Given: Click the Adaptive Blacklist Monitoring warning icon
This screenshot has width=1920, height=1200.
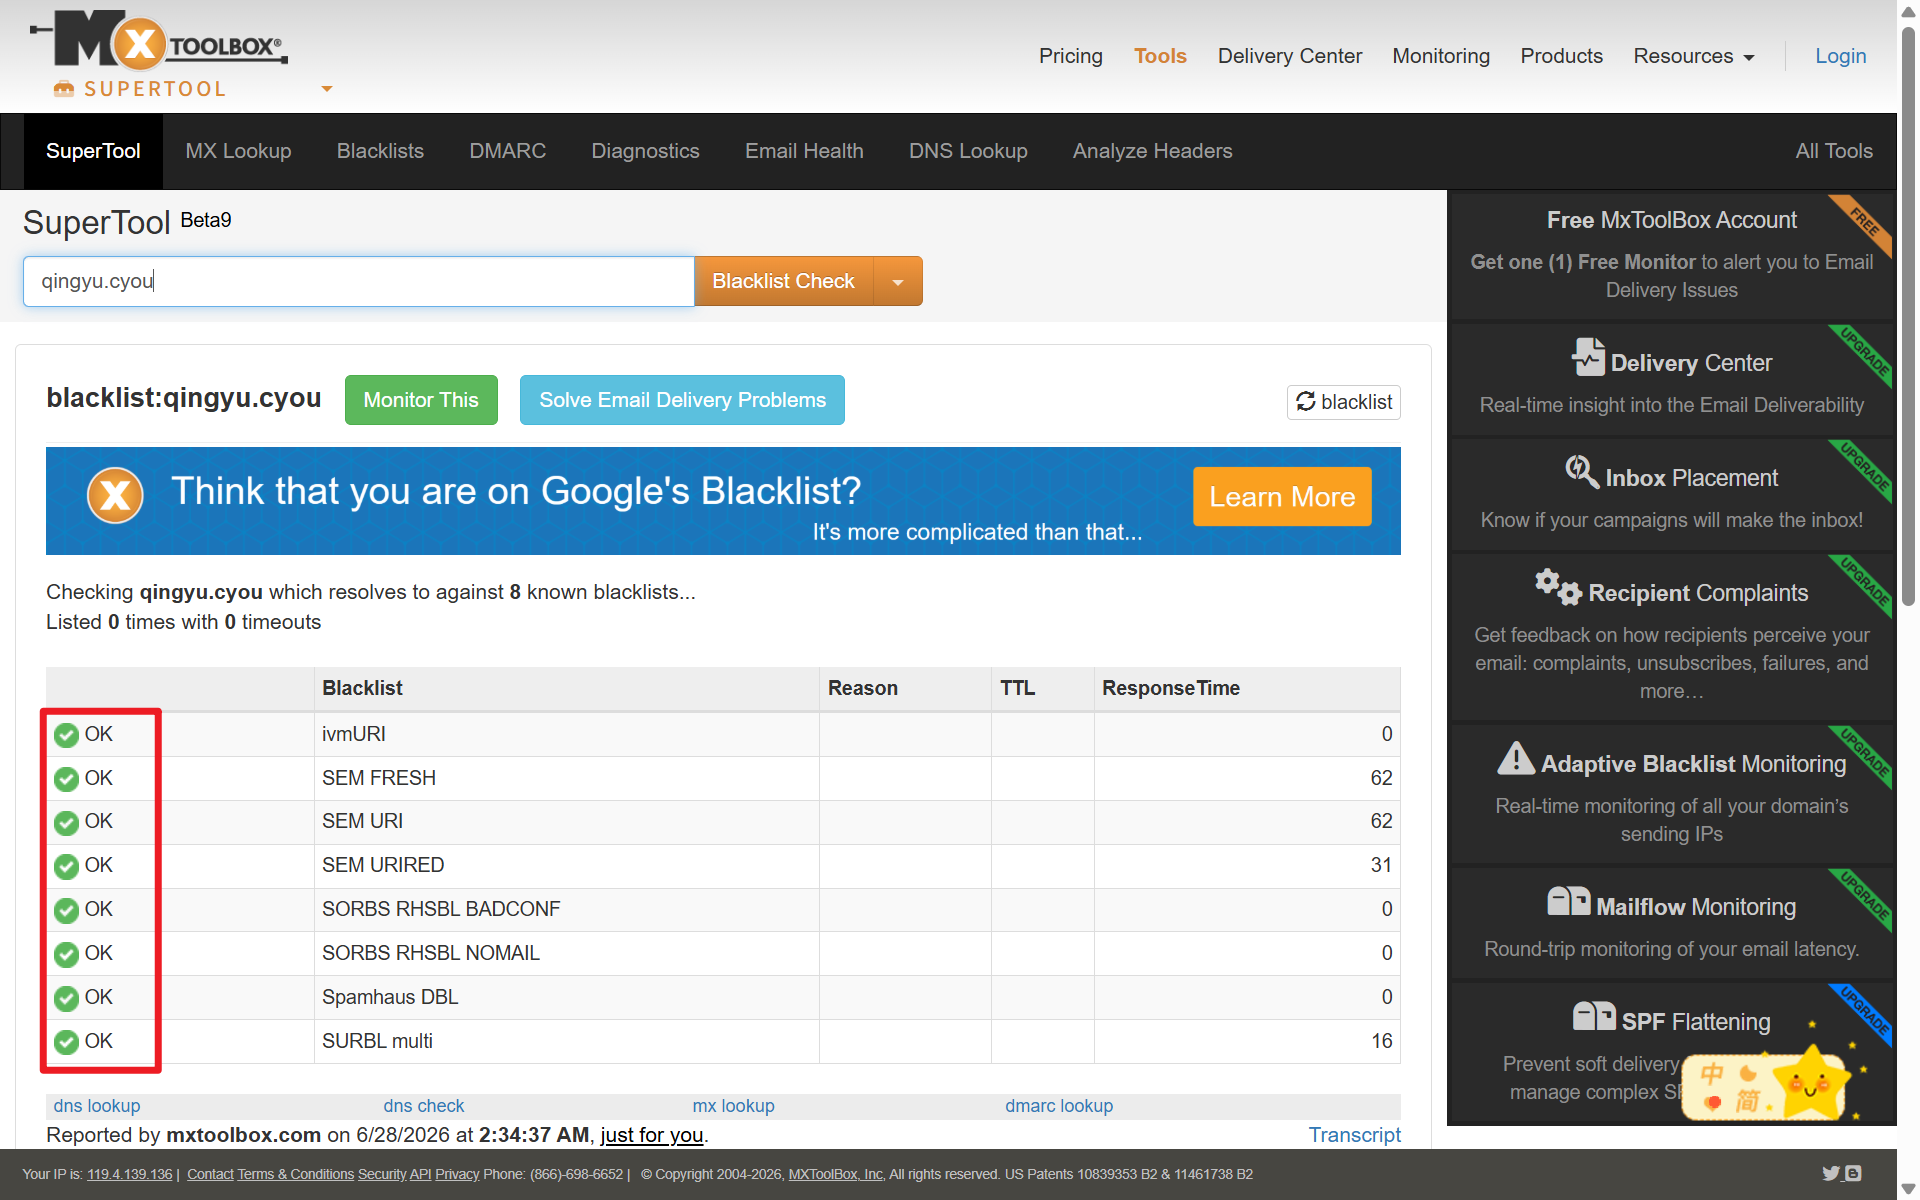Looking at the screenshot, I should (x=1516, y=758).
